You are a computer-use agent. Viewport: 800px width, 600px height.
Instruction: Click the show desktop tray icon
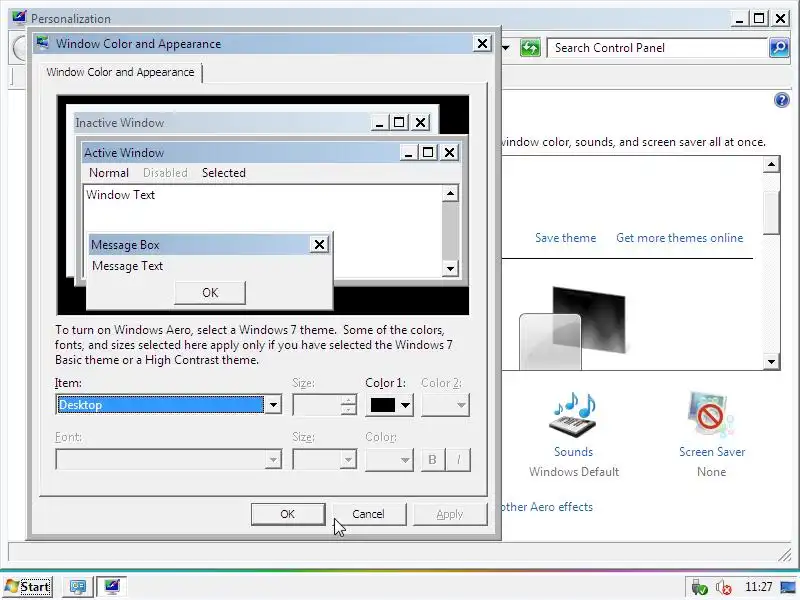(788, 587)
